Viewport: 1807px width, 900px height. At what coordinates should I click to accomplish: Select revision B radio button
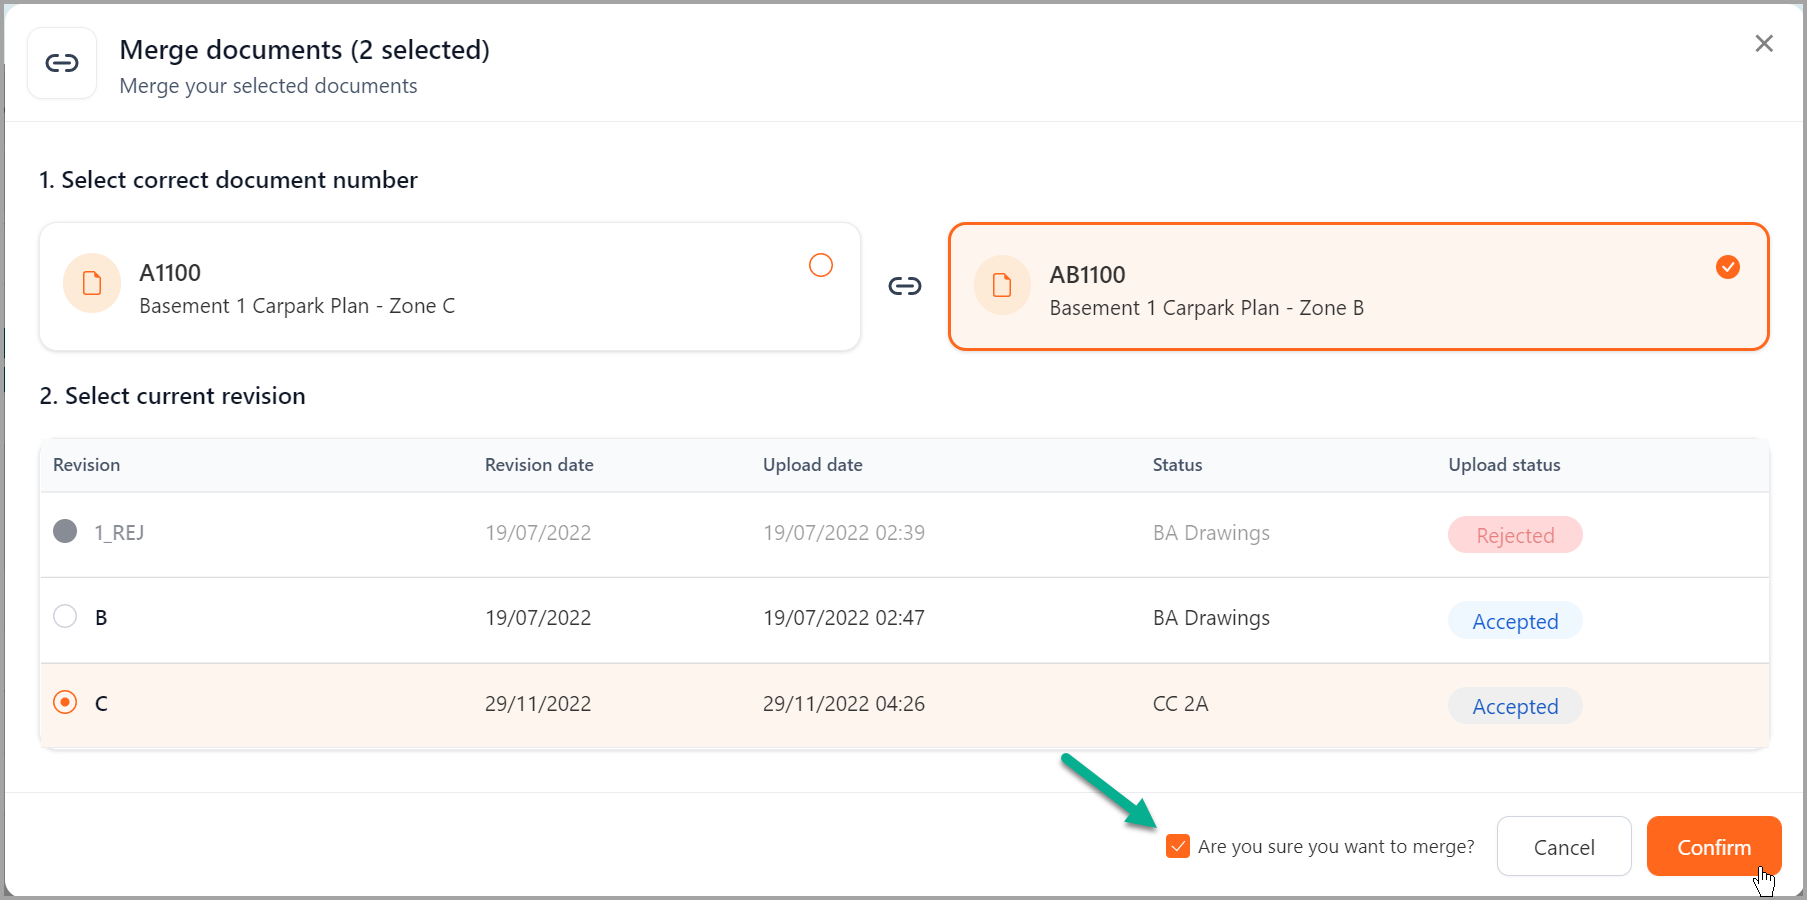65,617
